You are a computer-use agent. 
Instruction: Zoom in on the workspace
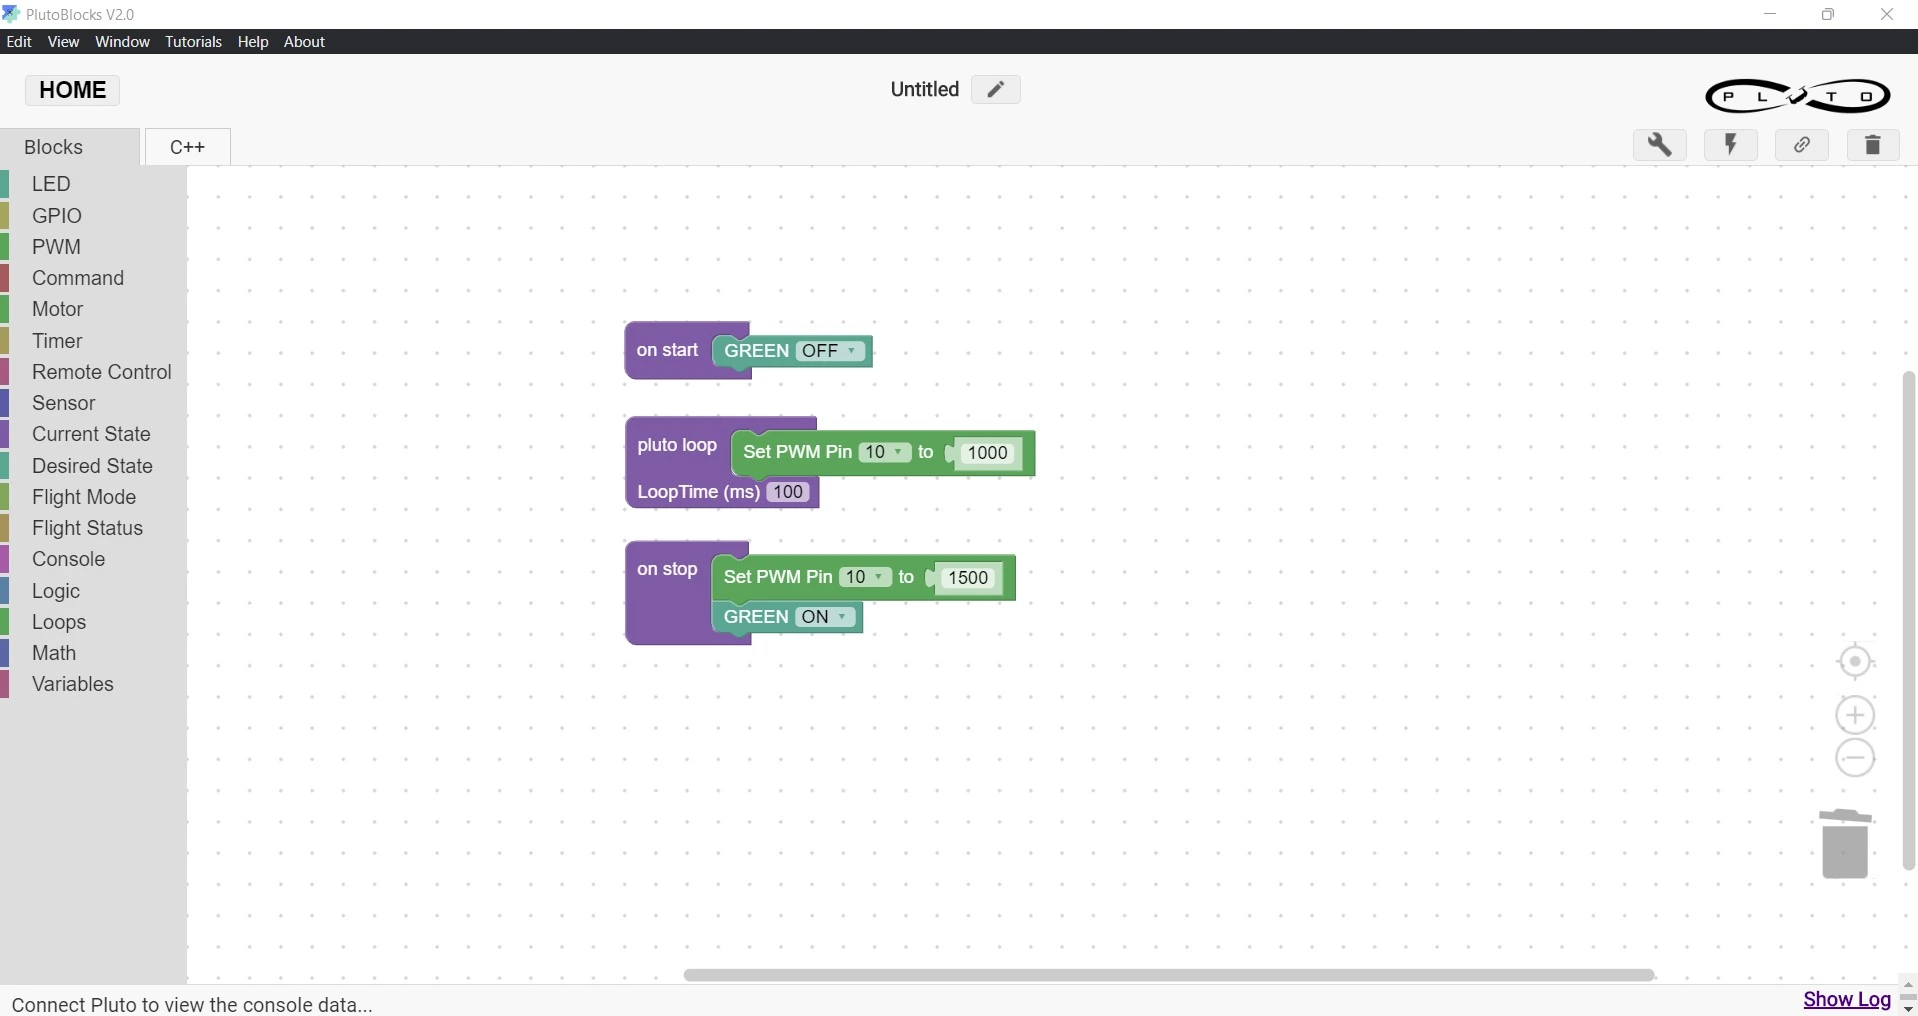pyautogui.click(x=1856, y=716)
